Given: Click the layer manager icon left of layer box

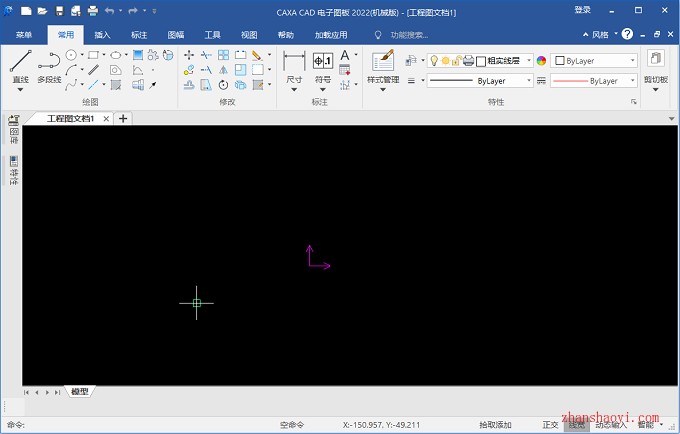Looking at the screenshot, I should click(410, 61).
